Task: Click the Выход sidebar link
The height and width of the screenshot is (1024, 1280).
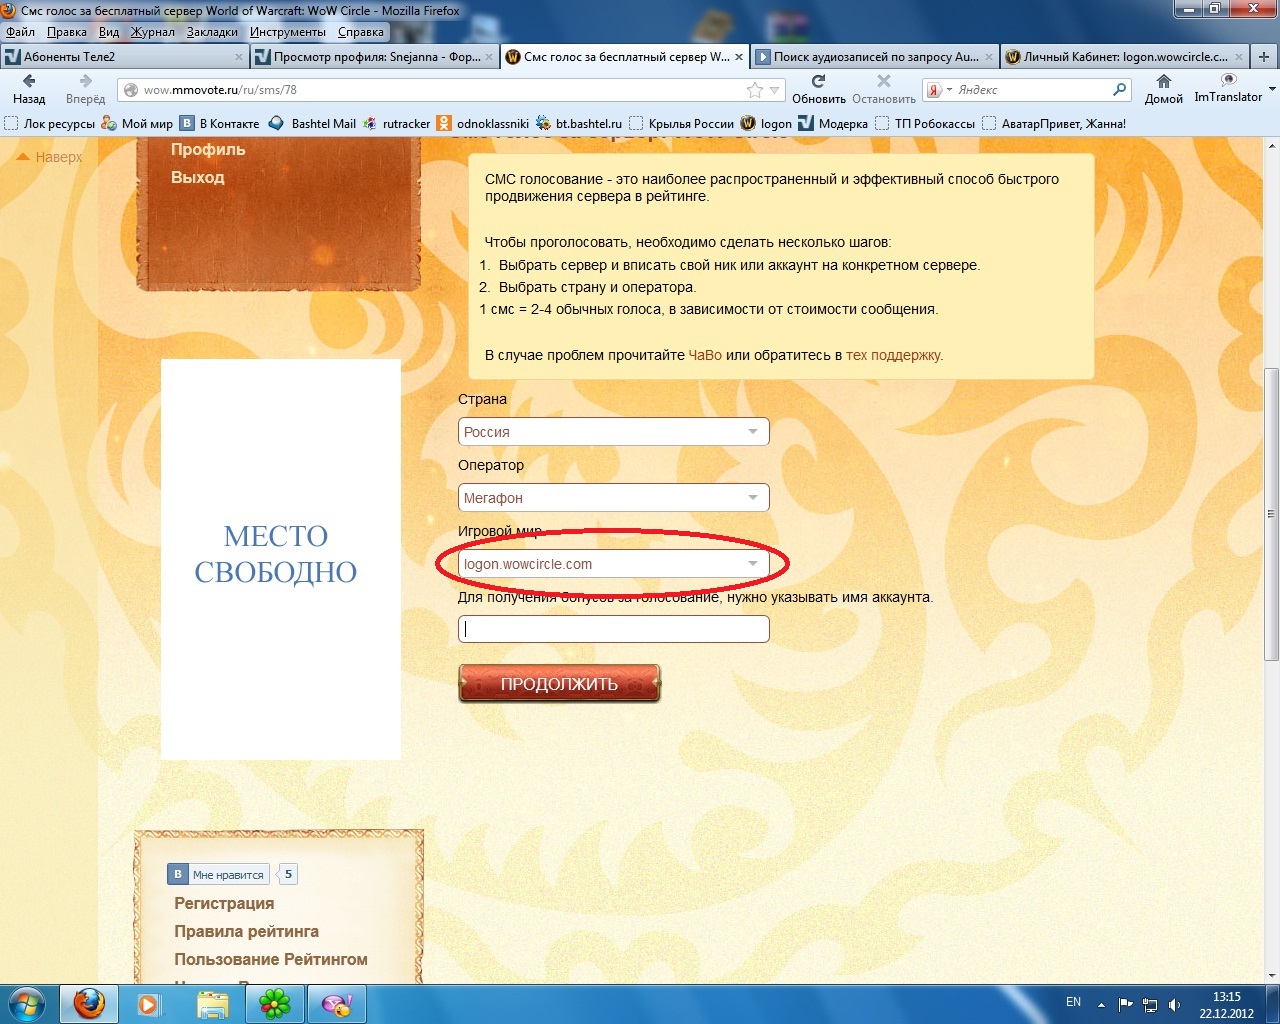Action: click(198, 177)
